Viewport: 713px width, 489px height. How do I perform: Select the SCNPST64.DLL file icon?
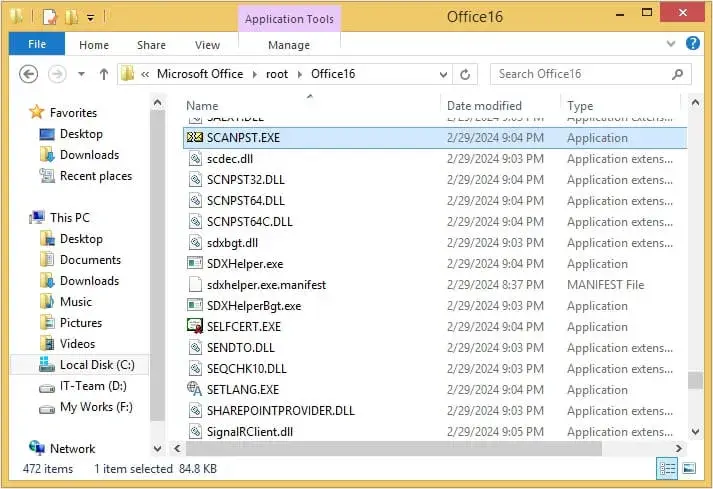click(x=195, y=200)
